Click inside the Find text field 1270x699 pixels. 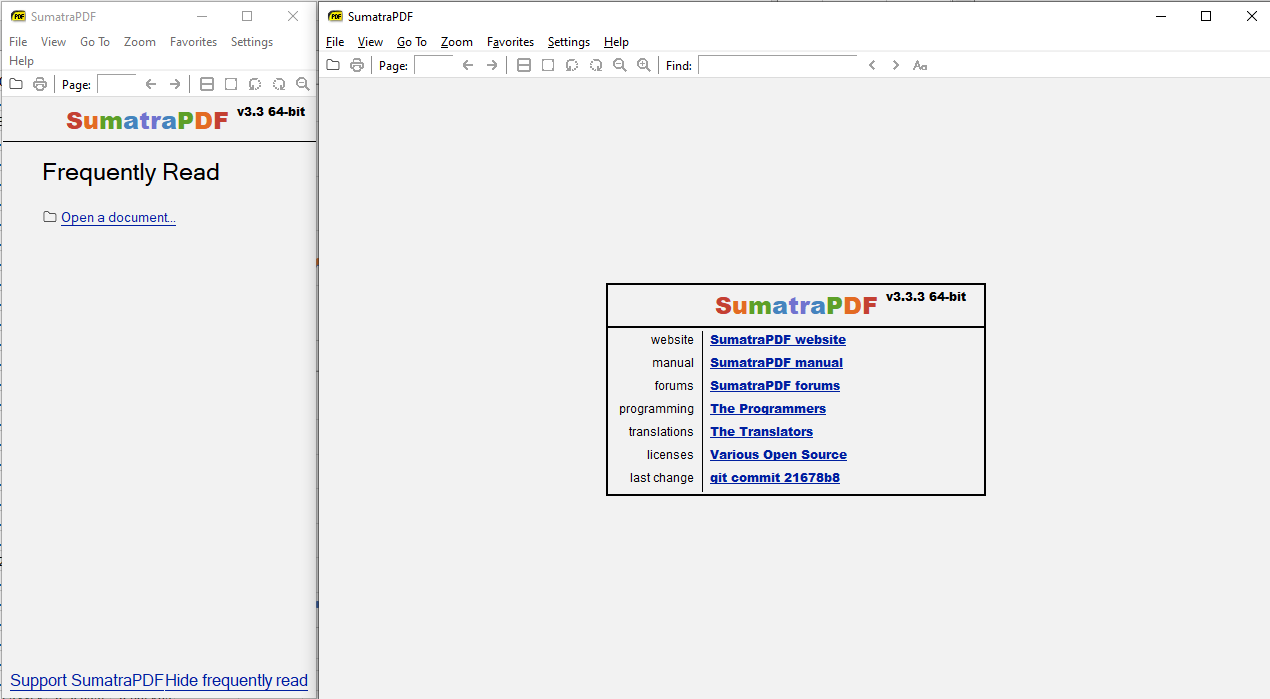coord(778,64)
